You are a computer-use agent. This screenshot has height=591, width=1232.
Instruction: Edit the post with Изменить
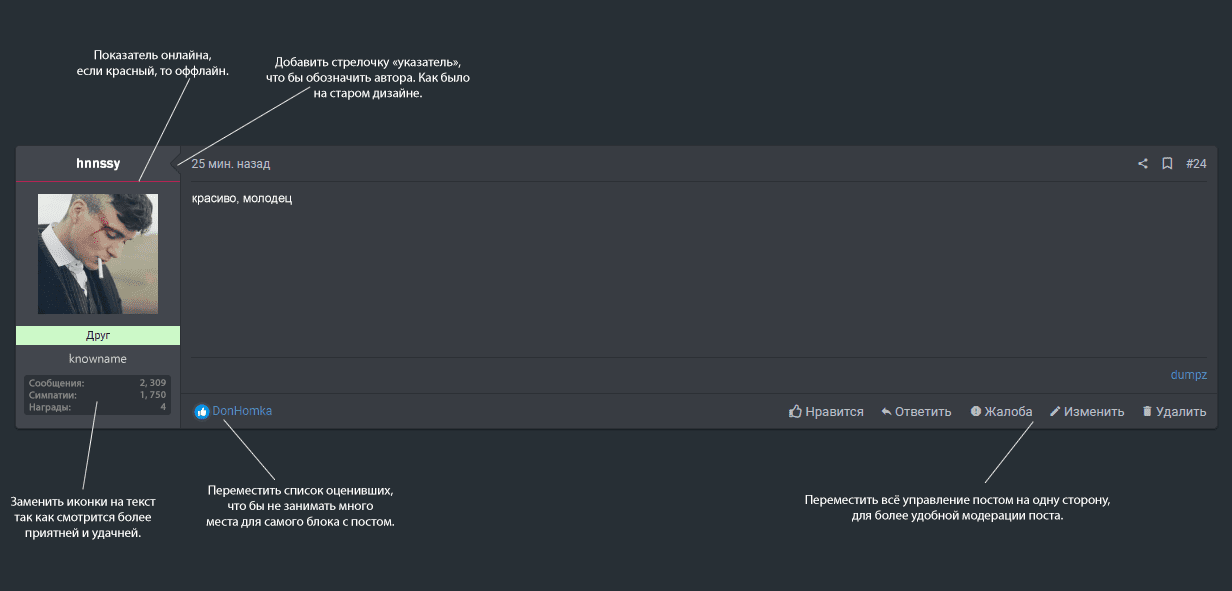tap(1086, 411)
